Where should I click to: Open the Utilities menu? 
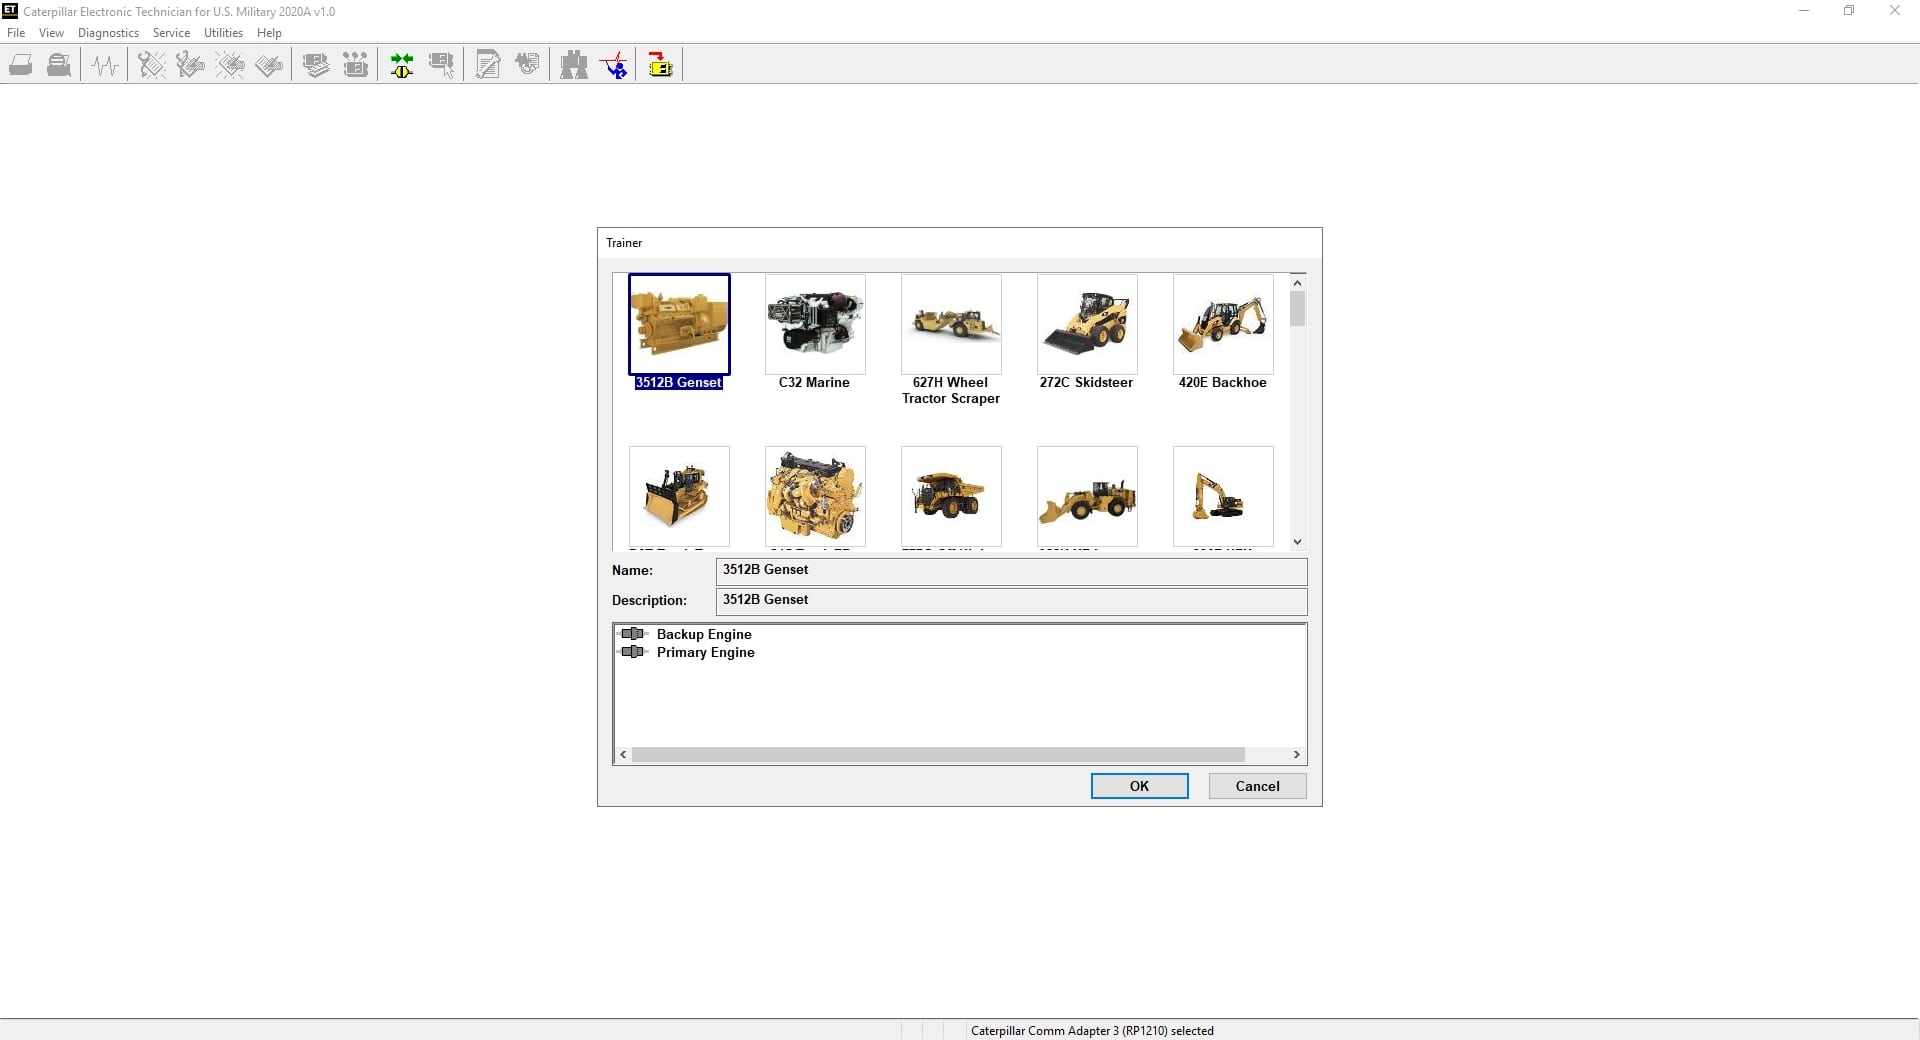(223, 33)
